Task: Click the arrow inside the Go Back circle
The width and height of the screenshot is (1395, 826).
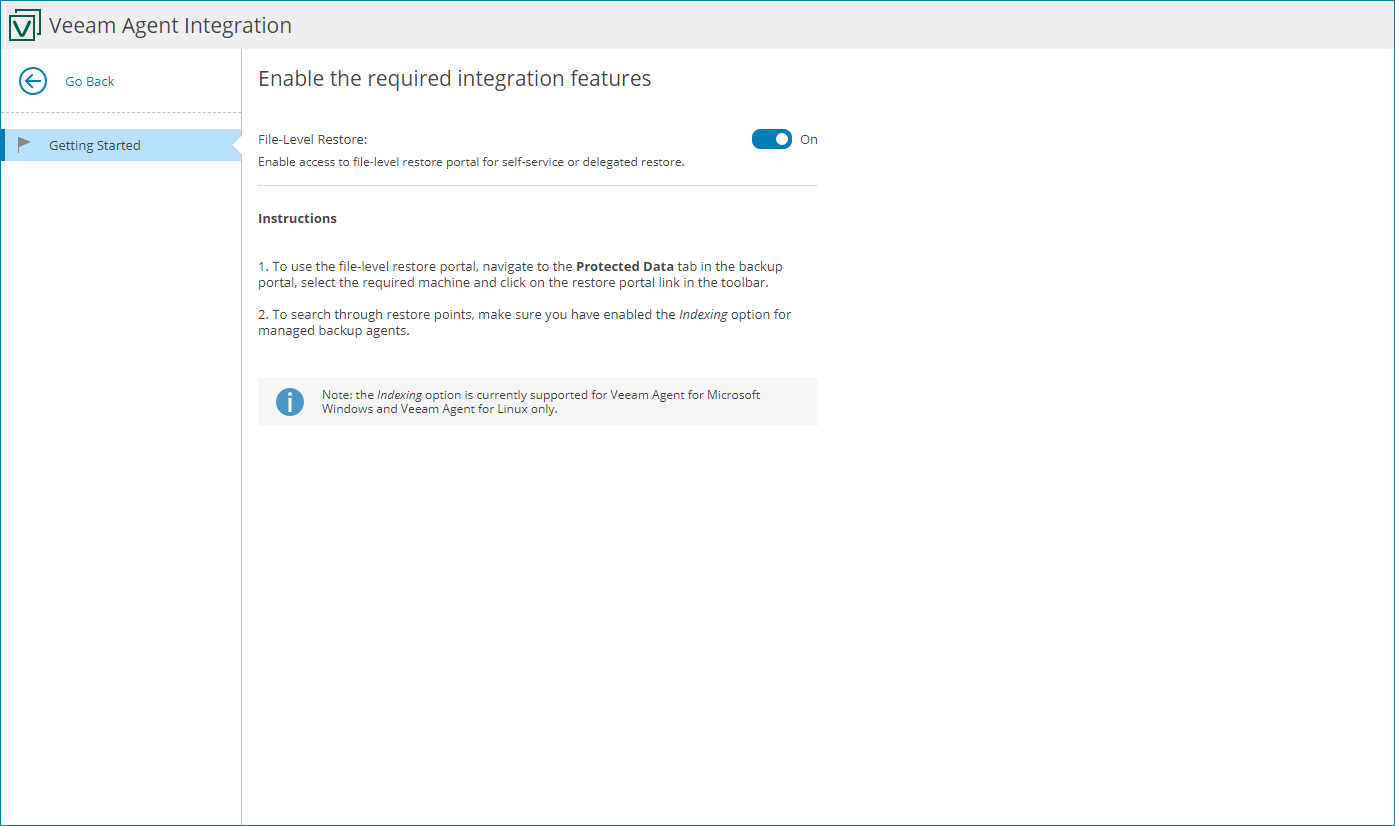Action: pos(32,81)
